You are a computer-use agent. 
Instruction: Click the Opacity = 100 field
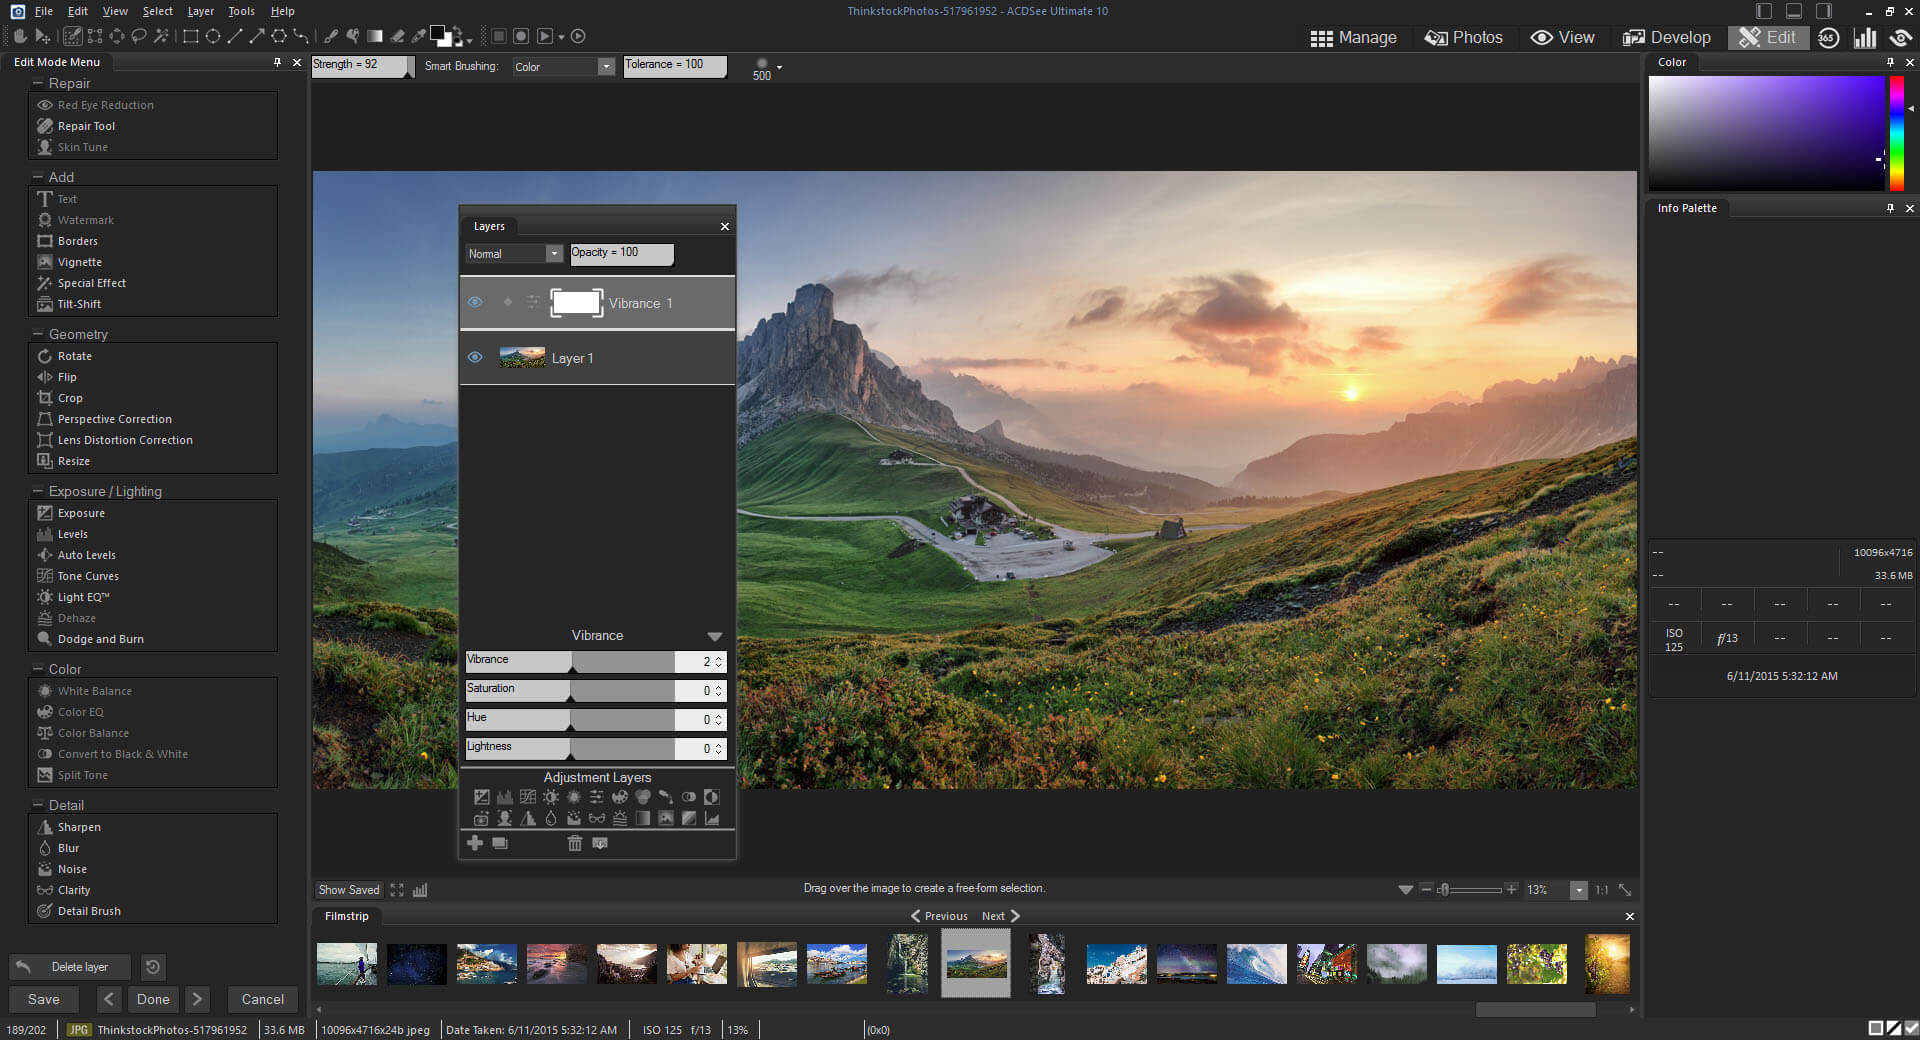tap(622, 254)
